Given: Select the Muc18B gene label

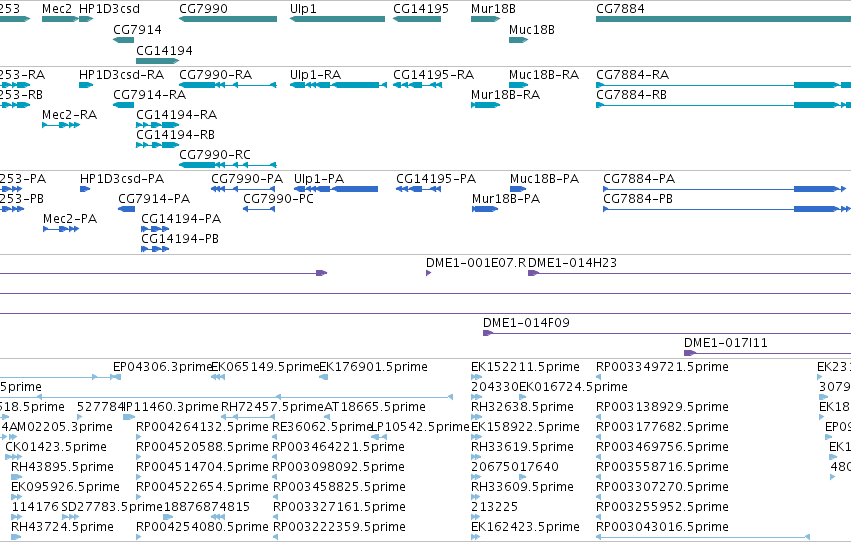Looking at the screenshot, I should click(531, 29).
